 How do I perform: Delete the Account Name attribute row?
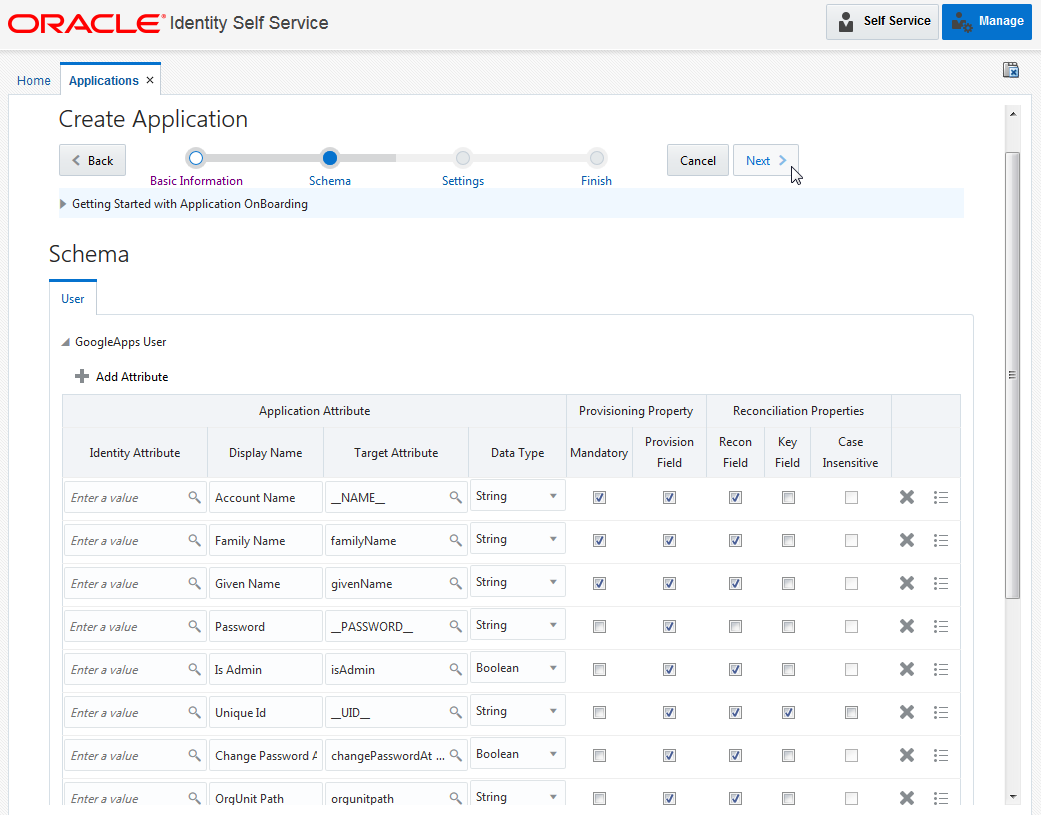click(x=907, y=497)
